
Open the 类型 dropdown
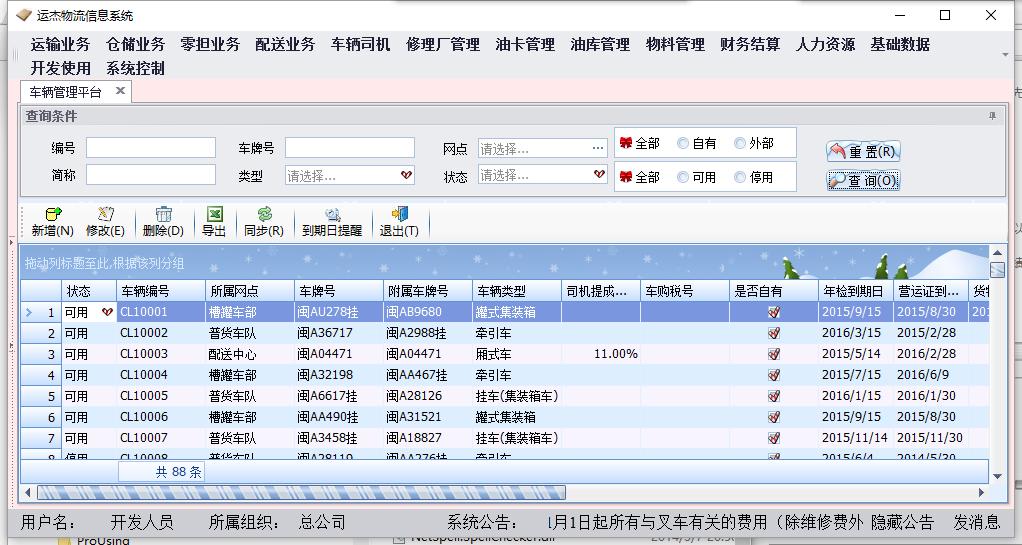[406, 175]
